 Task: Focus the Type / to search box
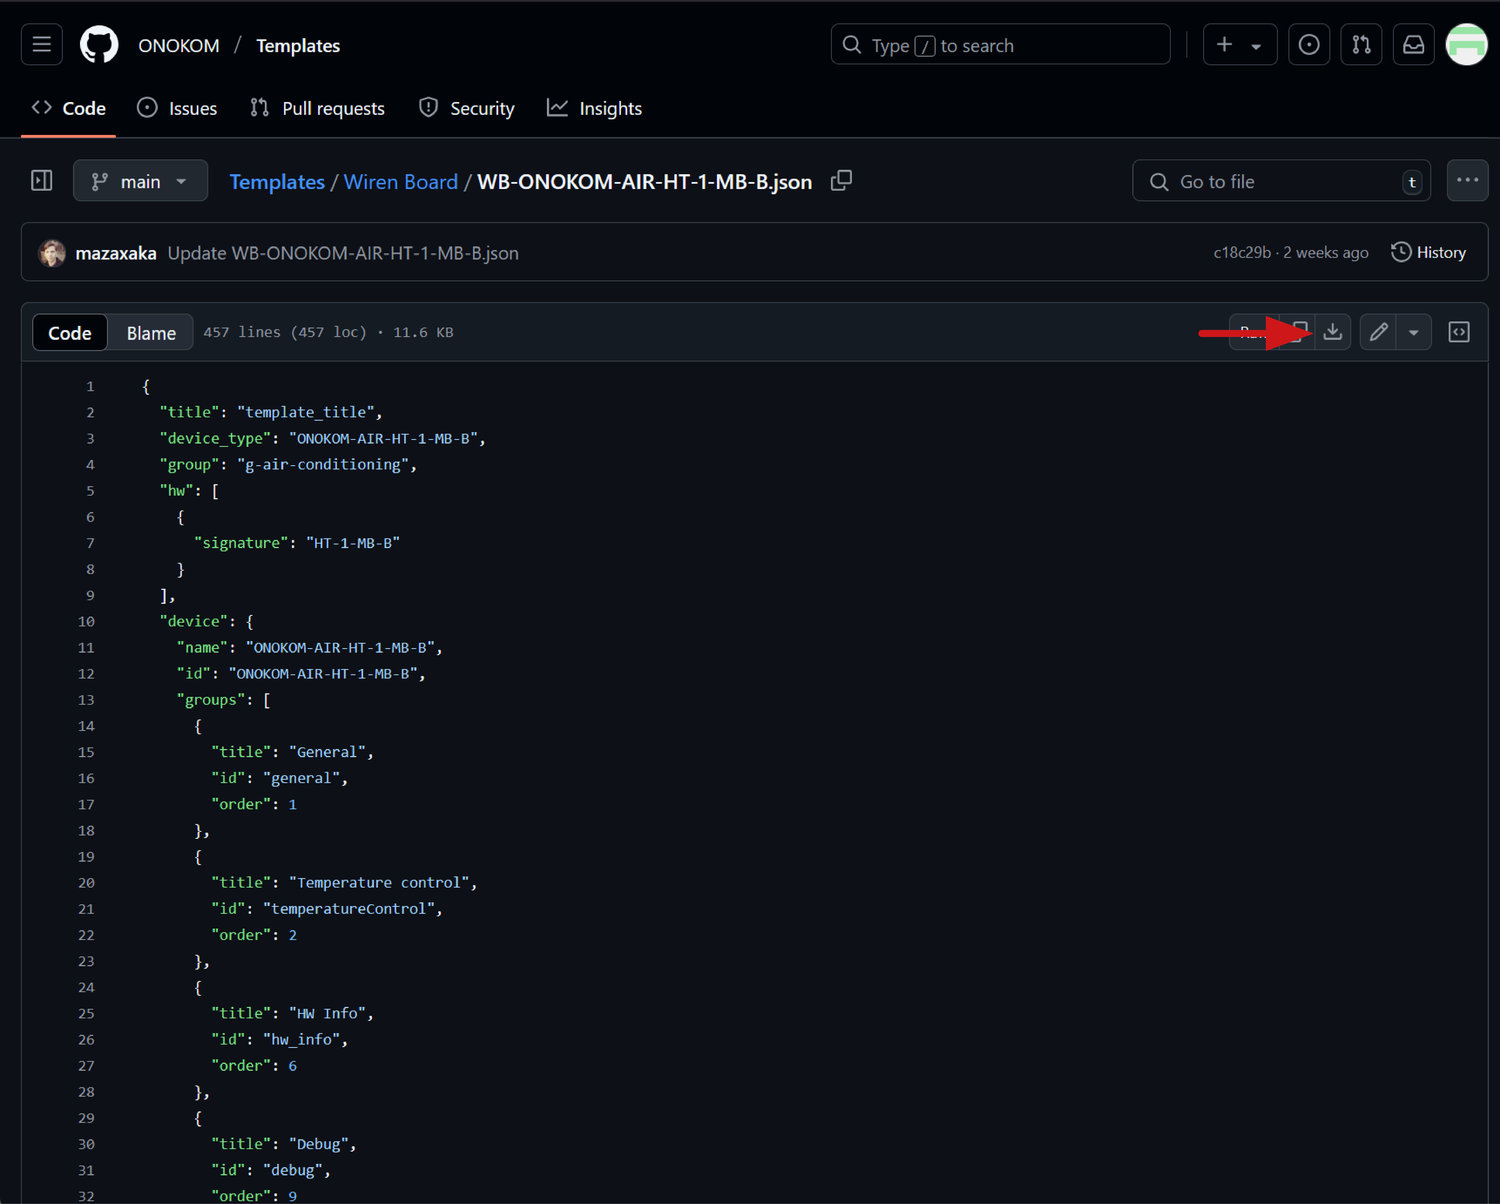click(1000, 45)
